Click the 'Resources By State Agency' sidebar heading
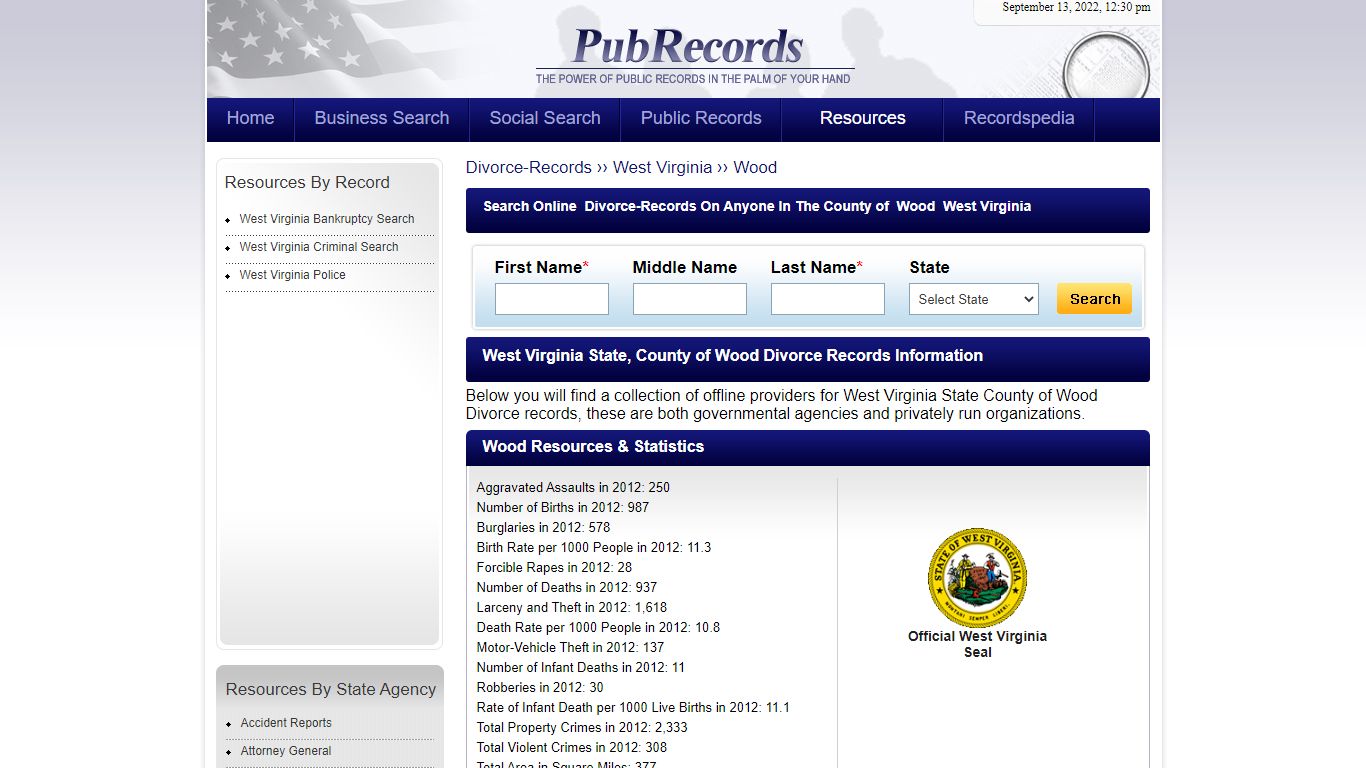Image resolution: width=1366 pixels, height=768 pixels. 331,689
